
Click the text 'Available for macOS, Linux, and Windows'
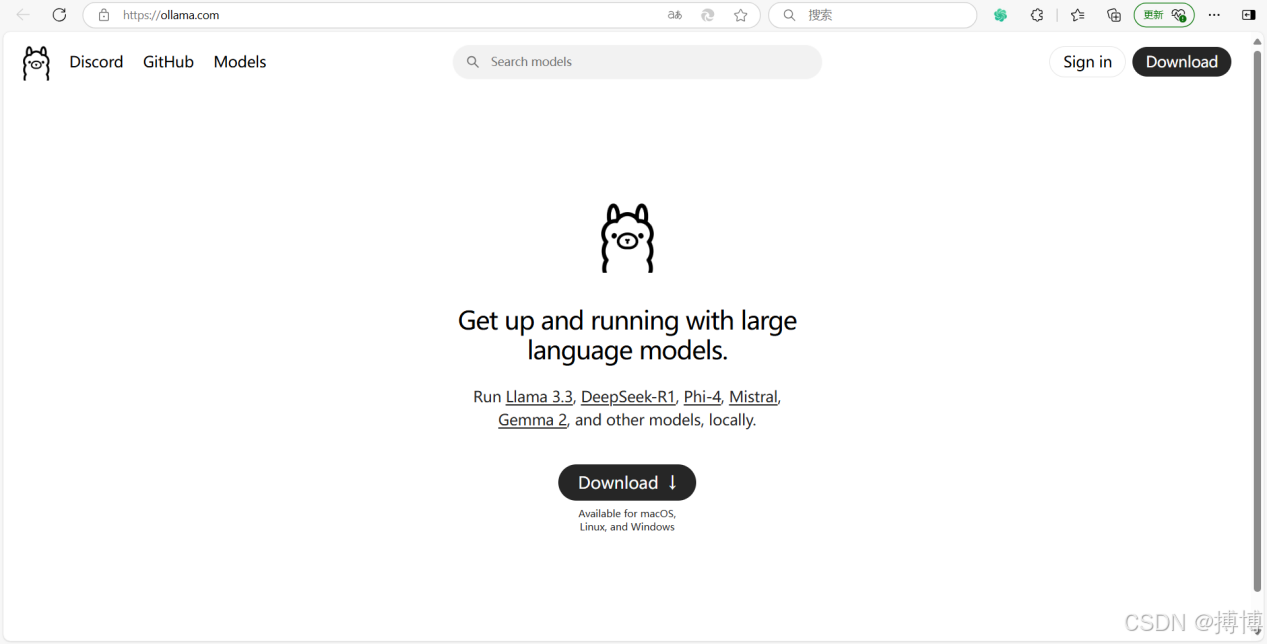627,520
